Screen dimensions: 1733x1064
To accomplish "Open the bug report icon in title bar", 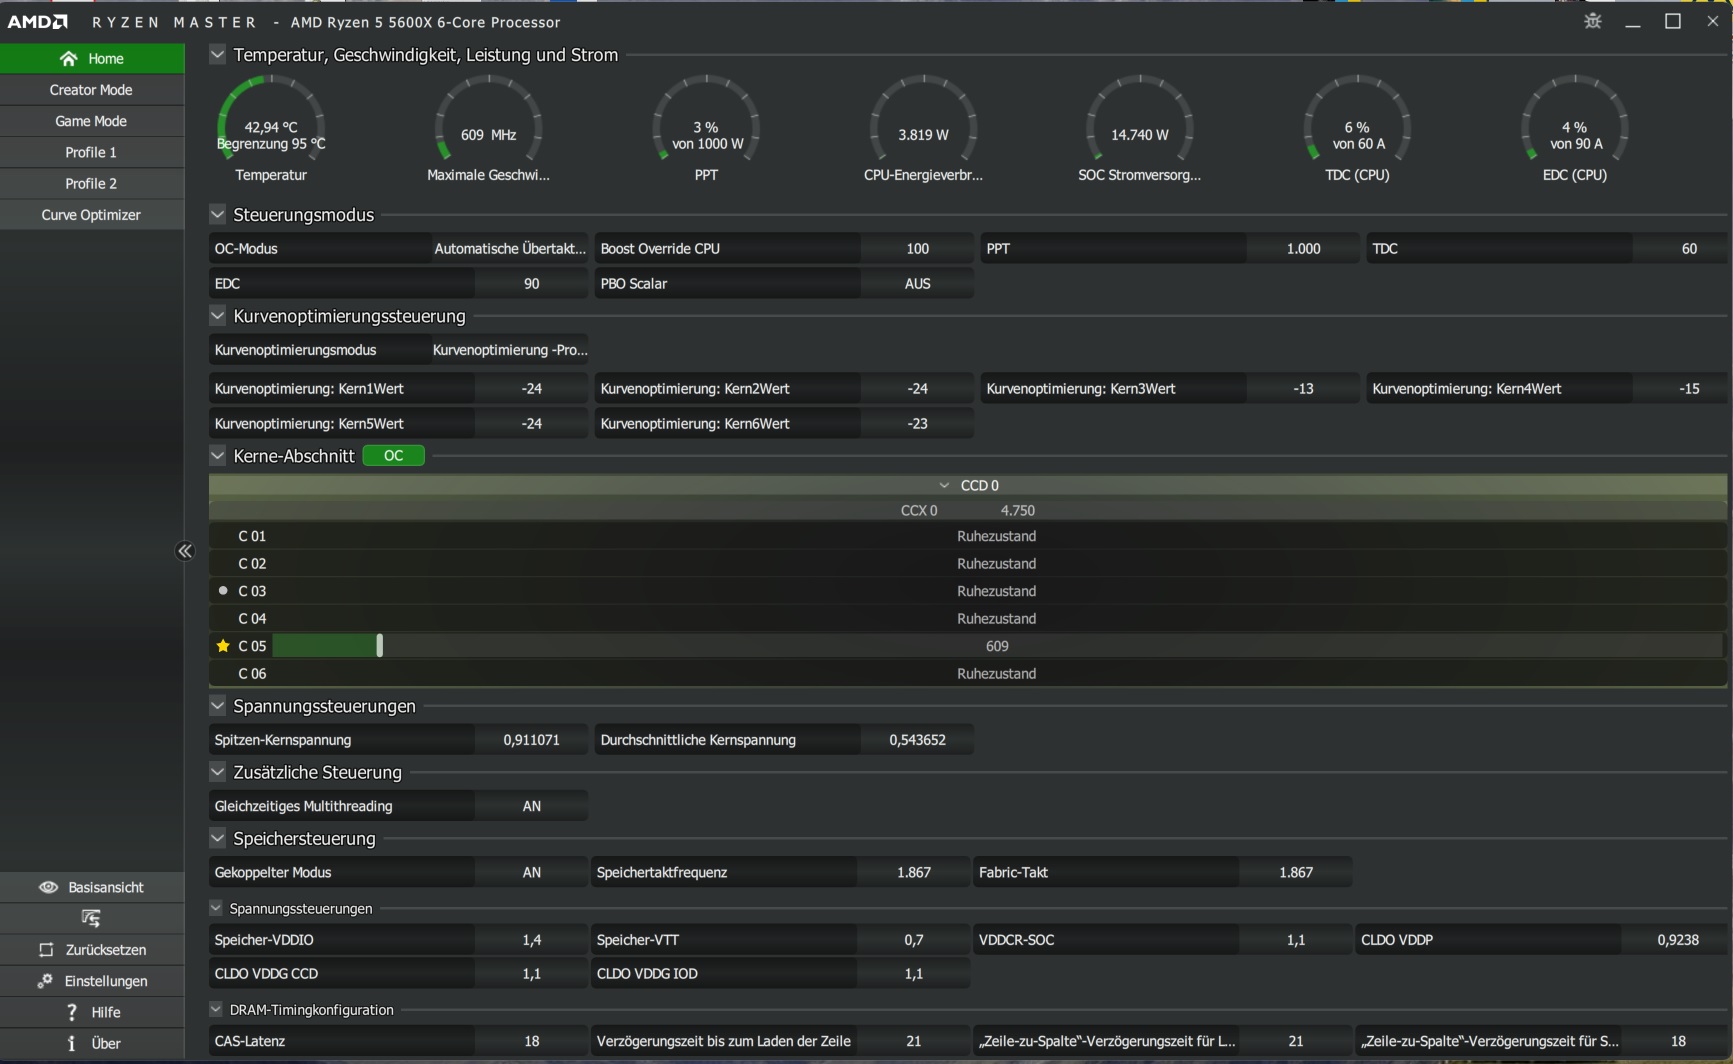I will click(1593, 21).
